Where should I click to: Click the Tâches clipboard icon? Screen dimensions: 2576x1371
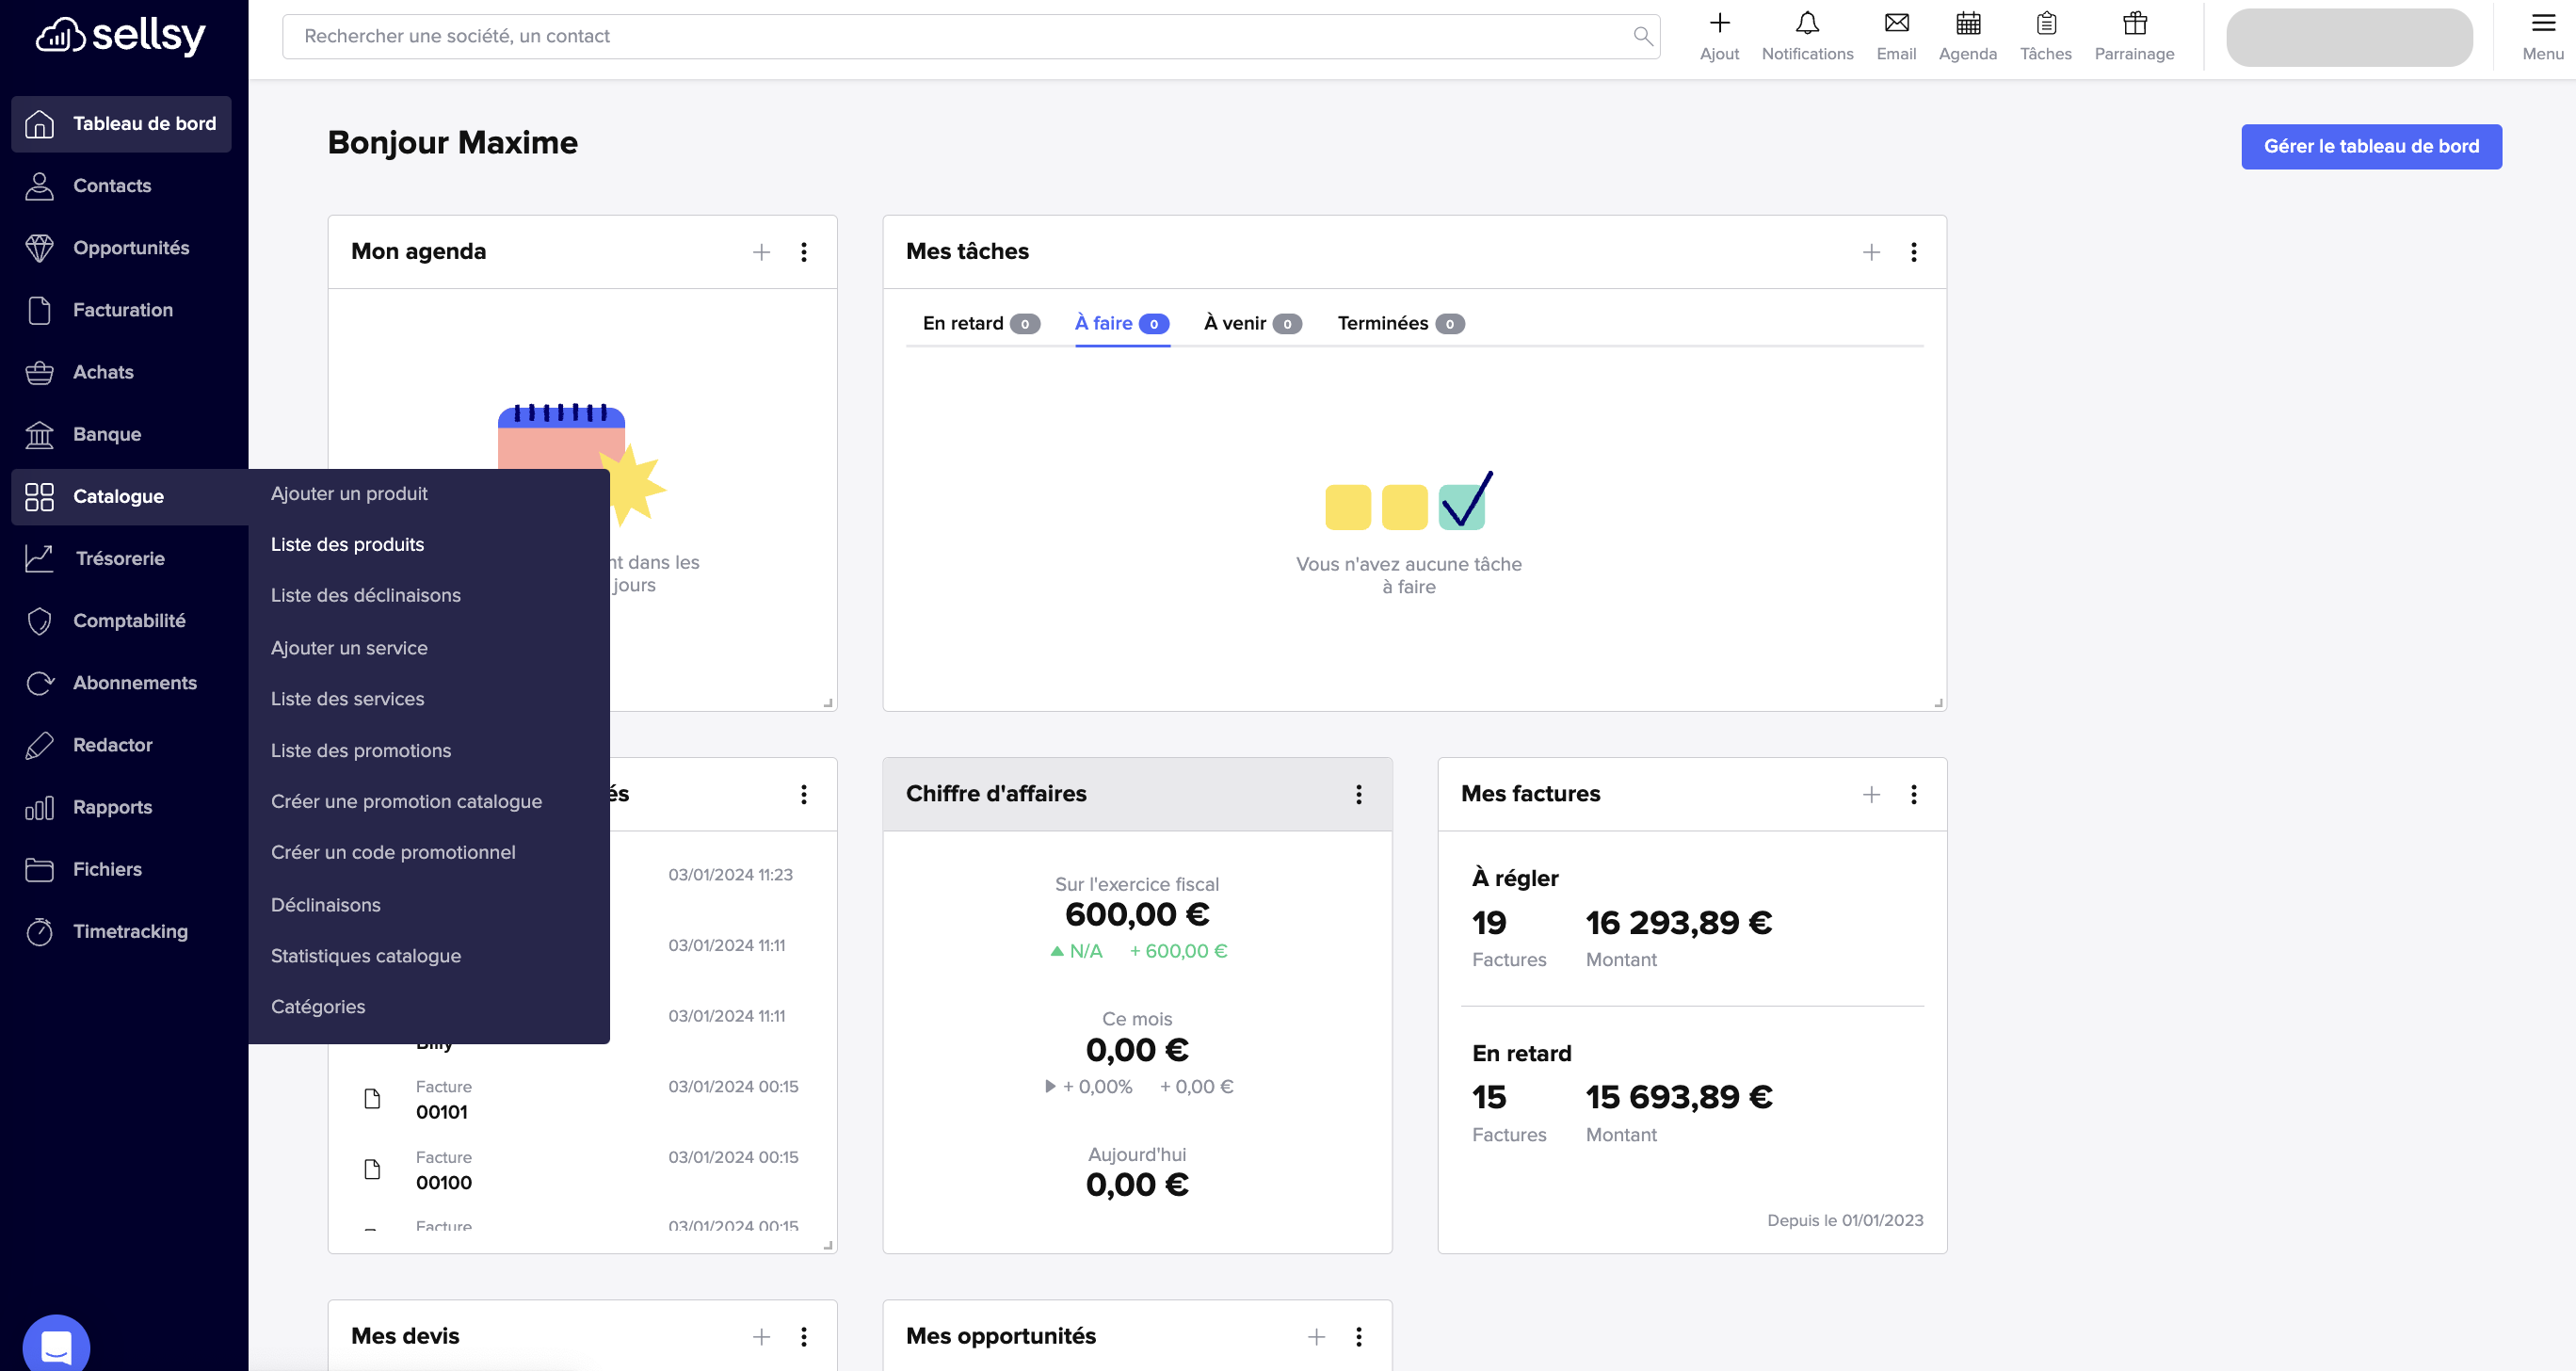pos(2045,24)
